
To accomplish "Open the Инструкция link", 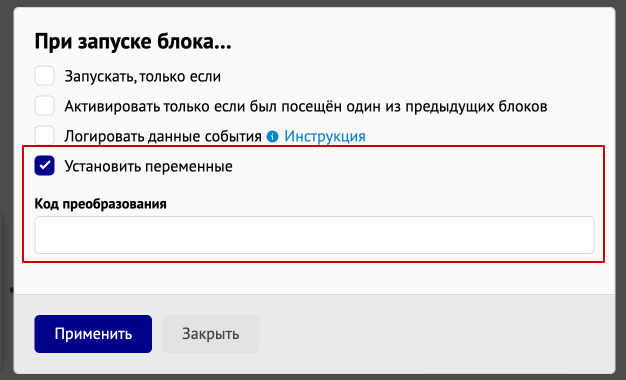I will click(x=325, y=137).
